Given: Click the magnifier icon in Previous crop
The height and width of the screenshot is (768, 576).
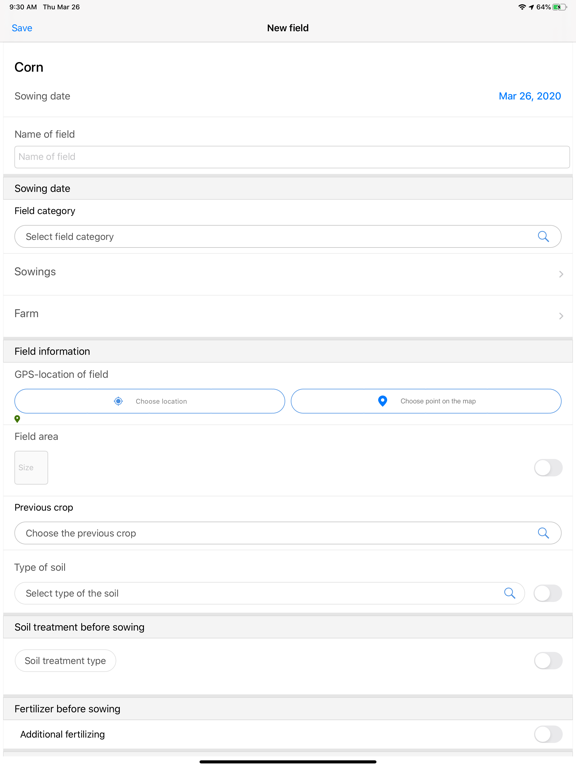Looking at the screenshot, I should tap(543, 533).
